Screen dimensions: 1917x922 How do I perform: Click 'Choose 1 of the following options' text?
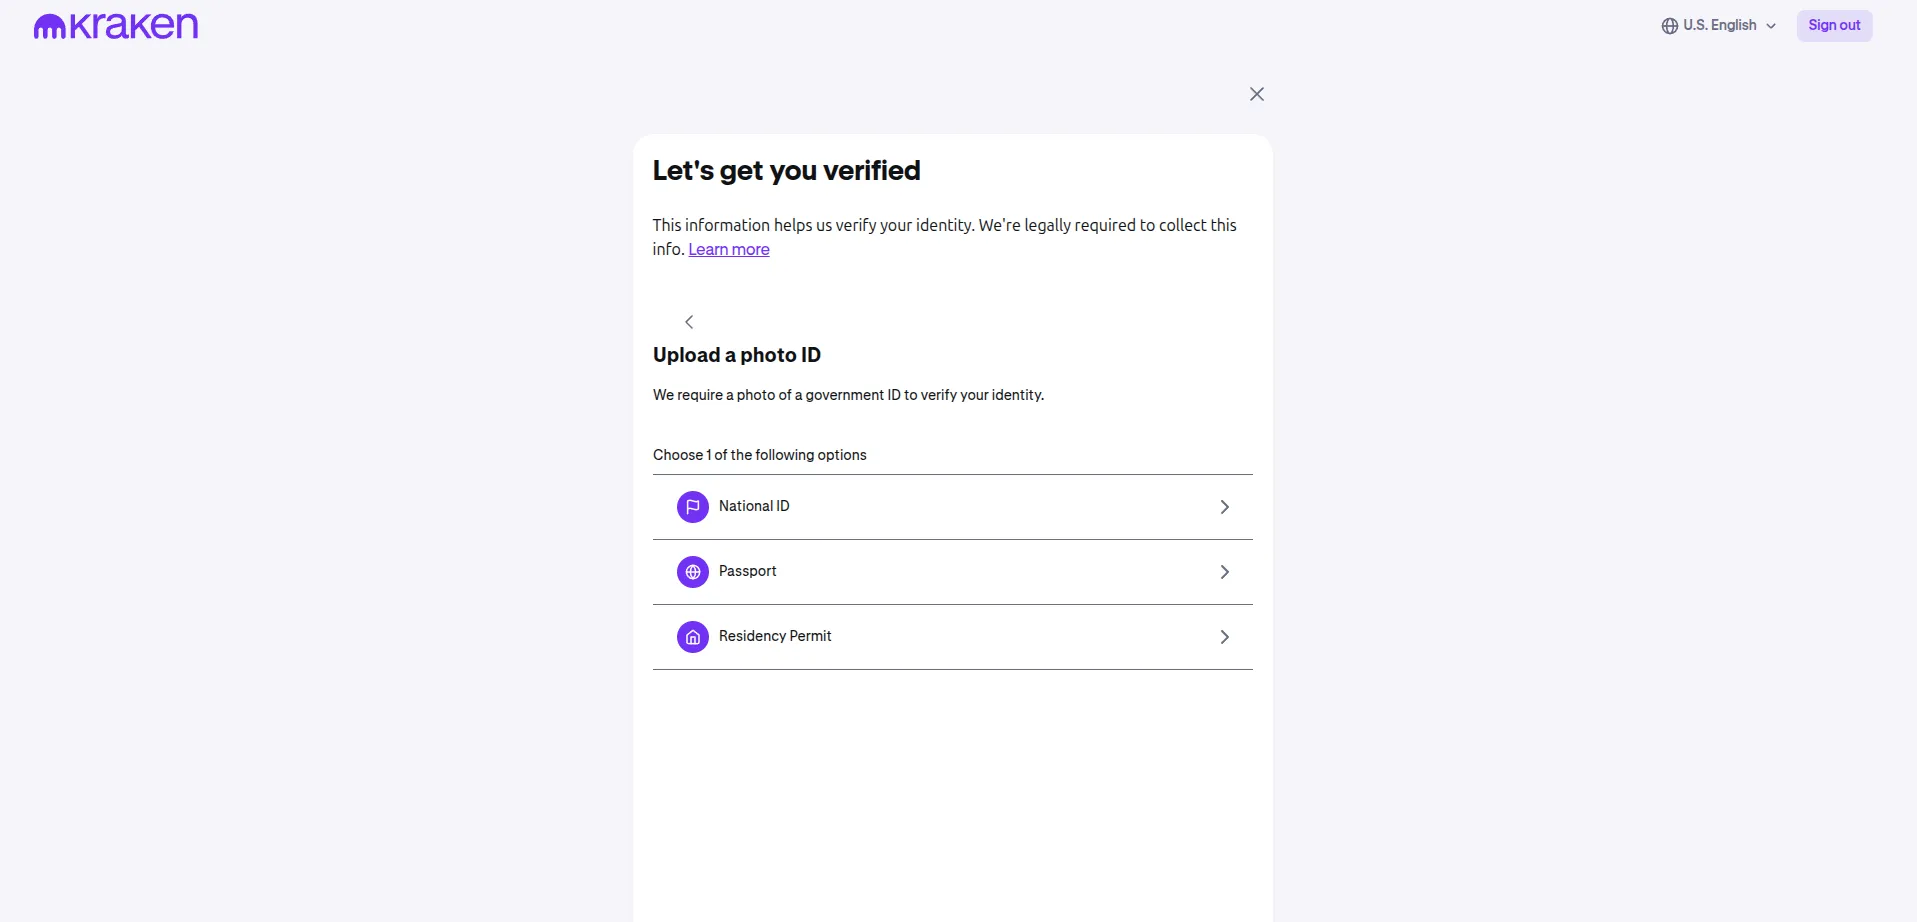coord(760,455)
